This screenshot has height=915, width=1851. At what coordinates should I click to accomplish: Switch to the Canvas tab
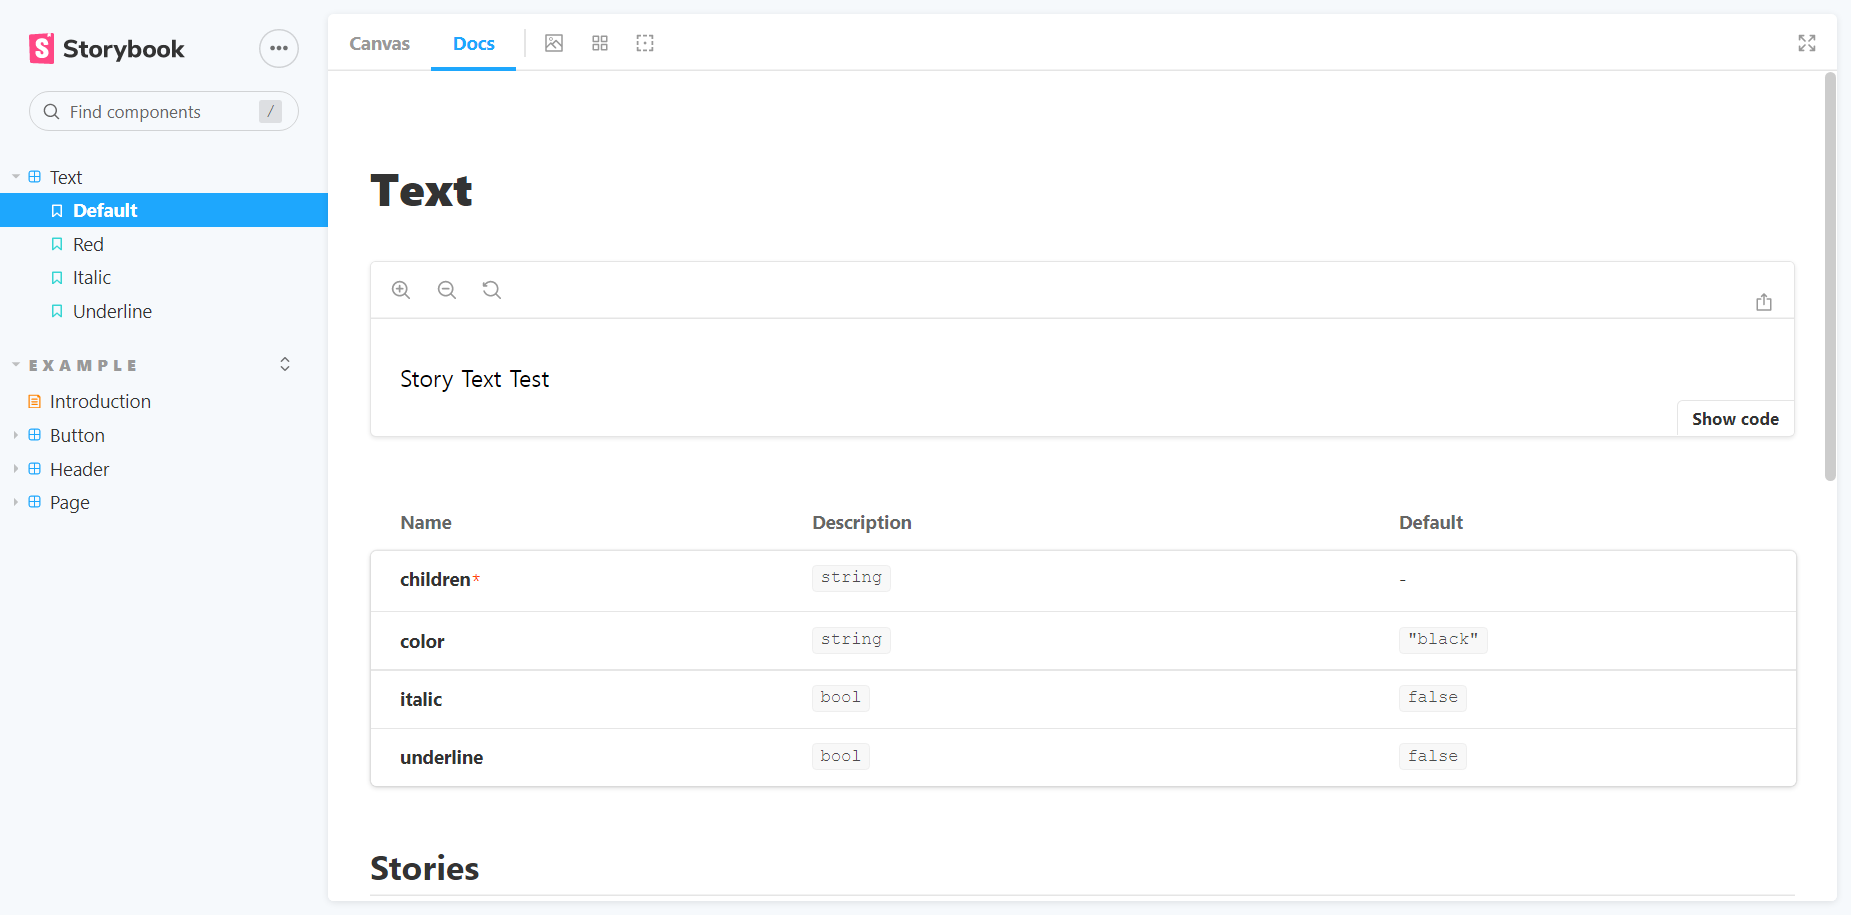pos(380,43)
